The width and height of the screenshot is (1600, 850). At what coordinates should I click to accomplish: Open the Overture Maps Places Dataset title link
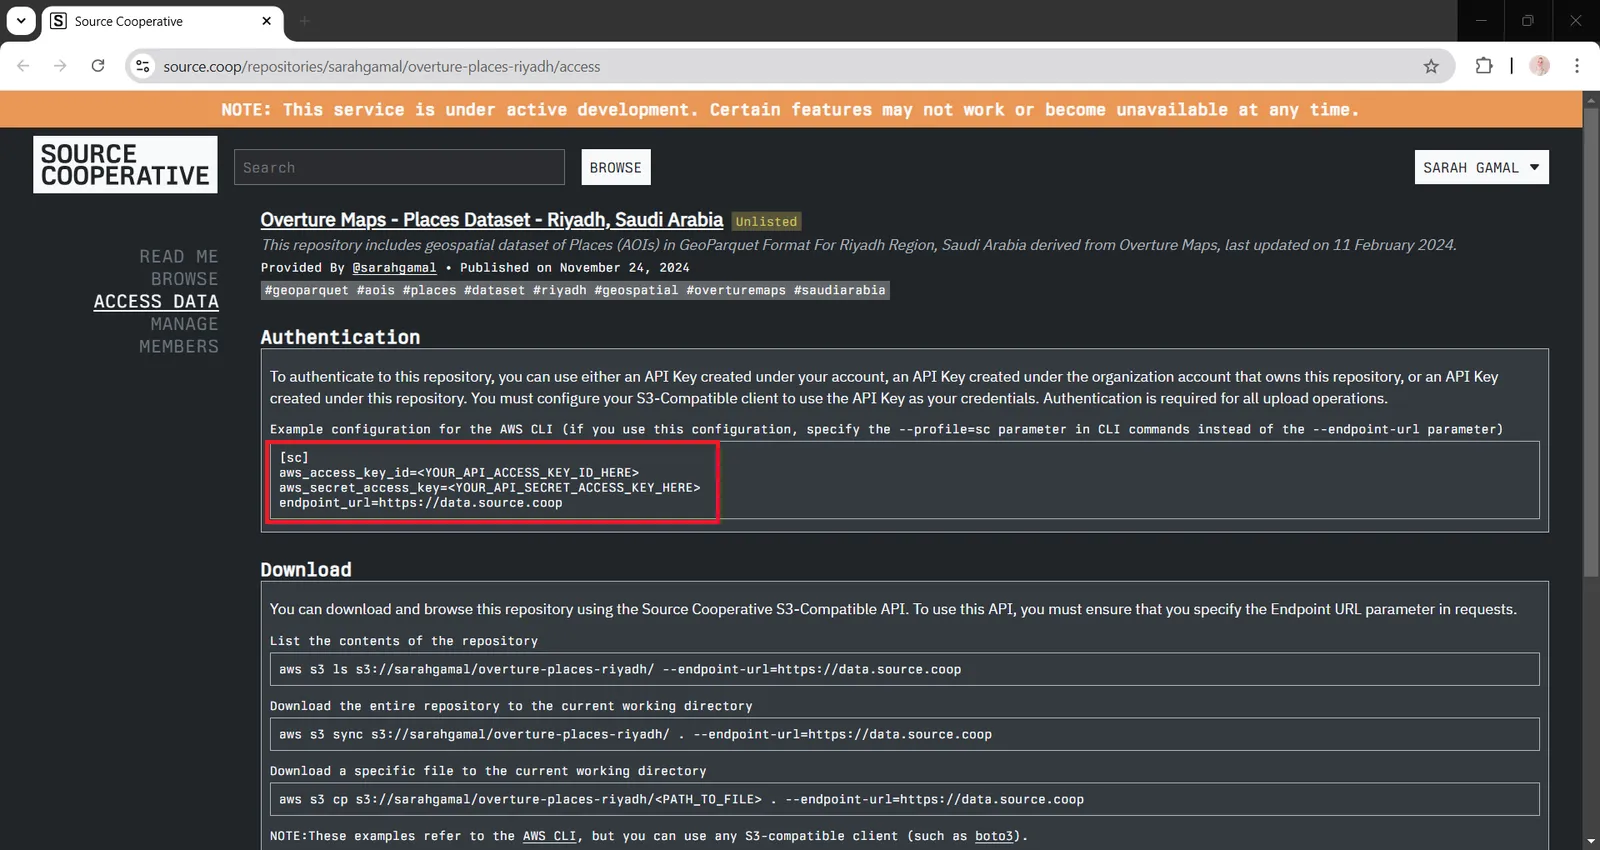pyautogui.click(x=491, y=220)
